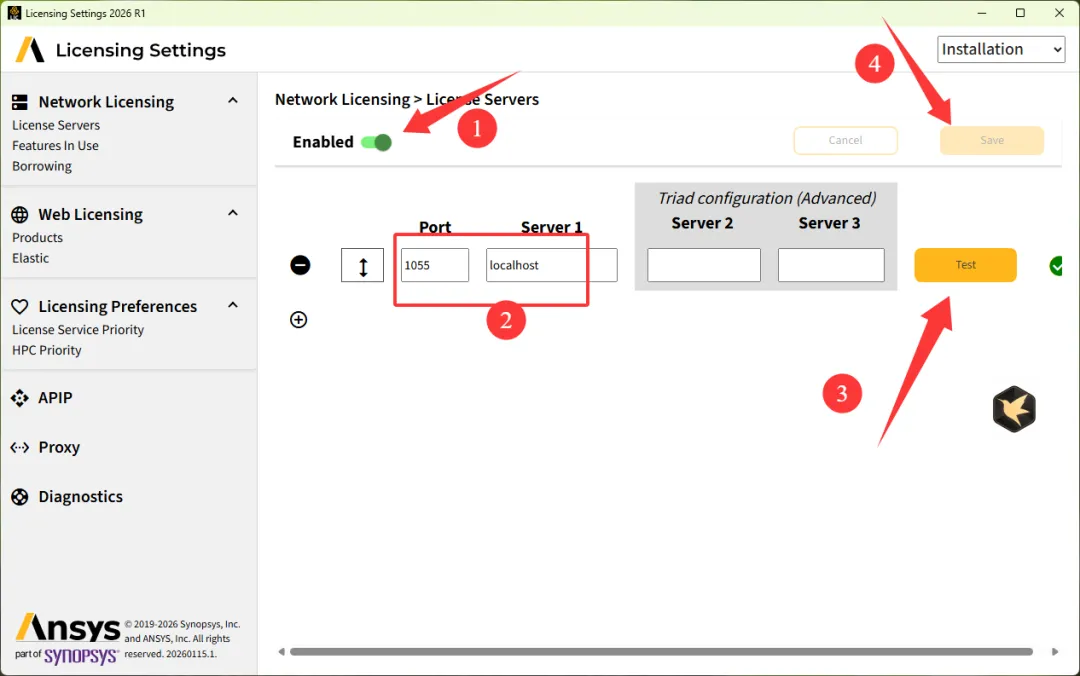Click the Ansys Synopsys footer logo
This screenshot has width=1080, height=676.
pyautogui.click(x=68, y=639)
